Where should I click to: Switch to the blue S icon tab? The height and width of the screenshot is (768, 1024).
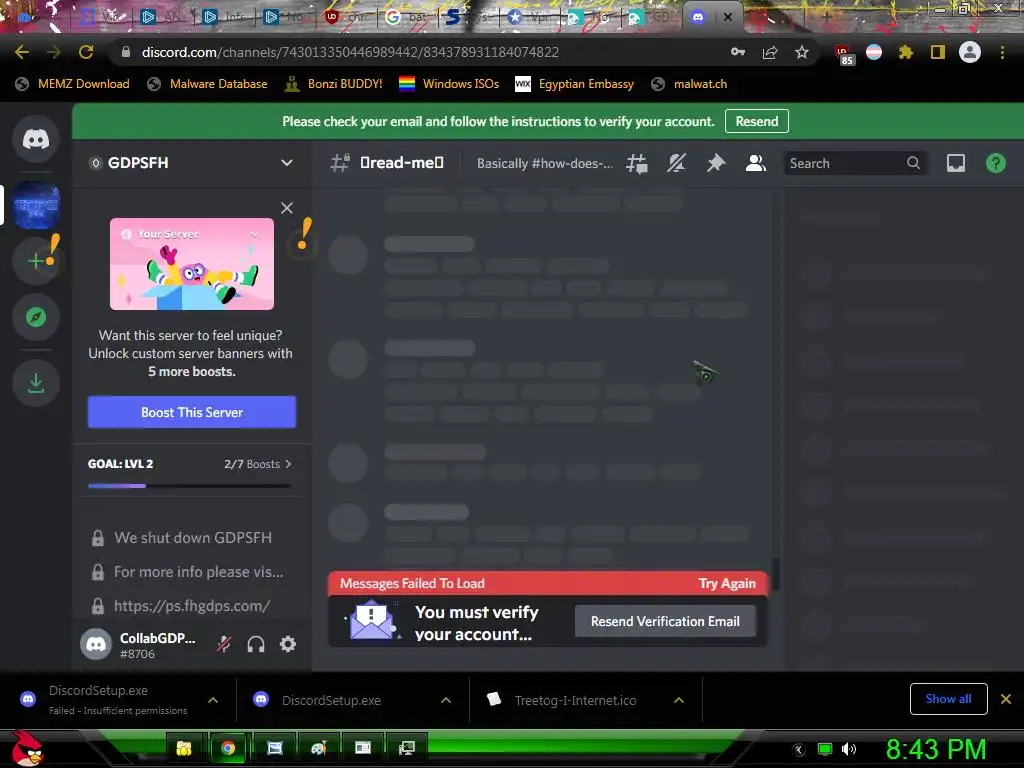click(x=466, y=17)
